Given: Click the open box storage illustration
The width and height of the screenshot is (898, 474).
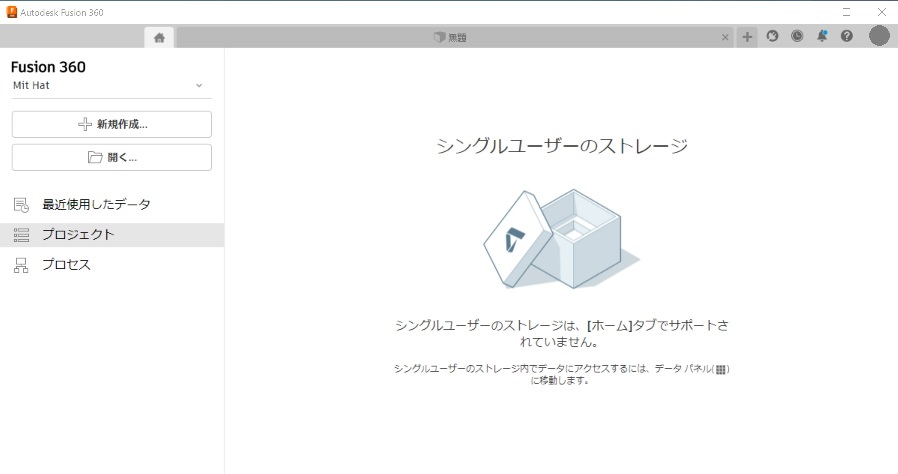Looking at the screenshot, I should (x=561, y=239).
